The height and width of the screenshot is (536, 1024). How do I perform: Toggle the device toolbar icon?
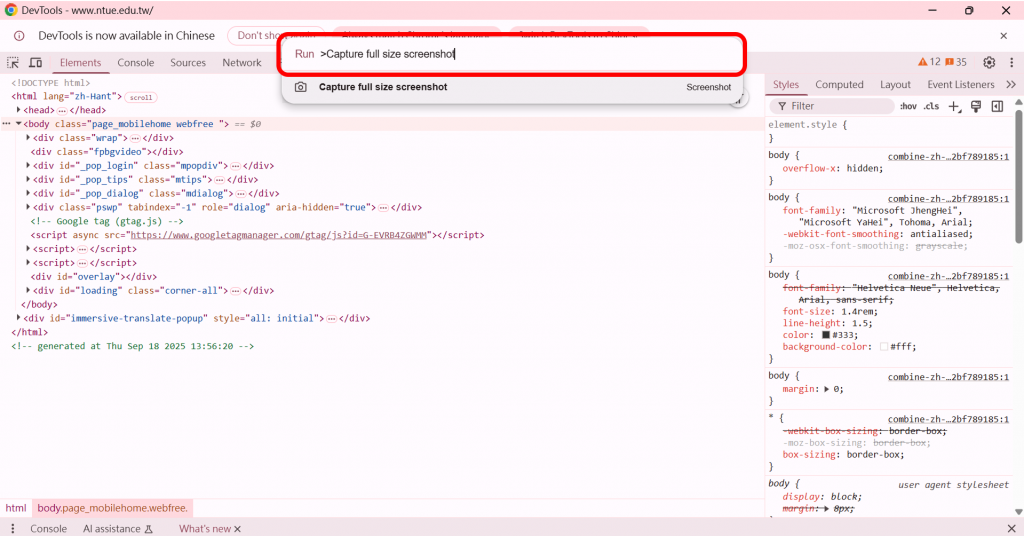coord(35,63)
